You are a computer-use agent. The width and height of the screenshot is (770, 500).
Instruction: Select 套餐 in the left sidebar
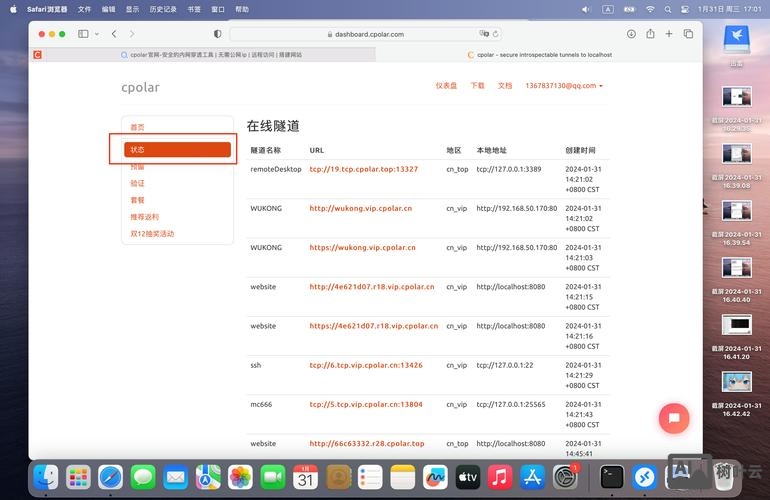(x=138, y=200)
